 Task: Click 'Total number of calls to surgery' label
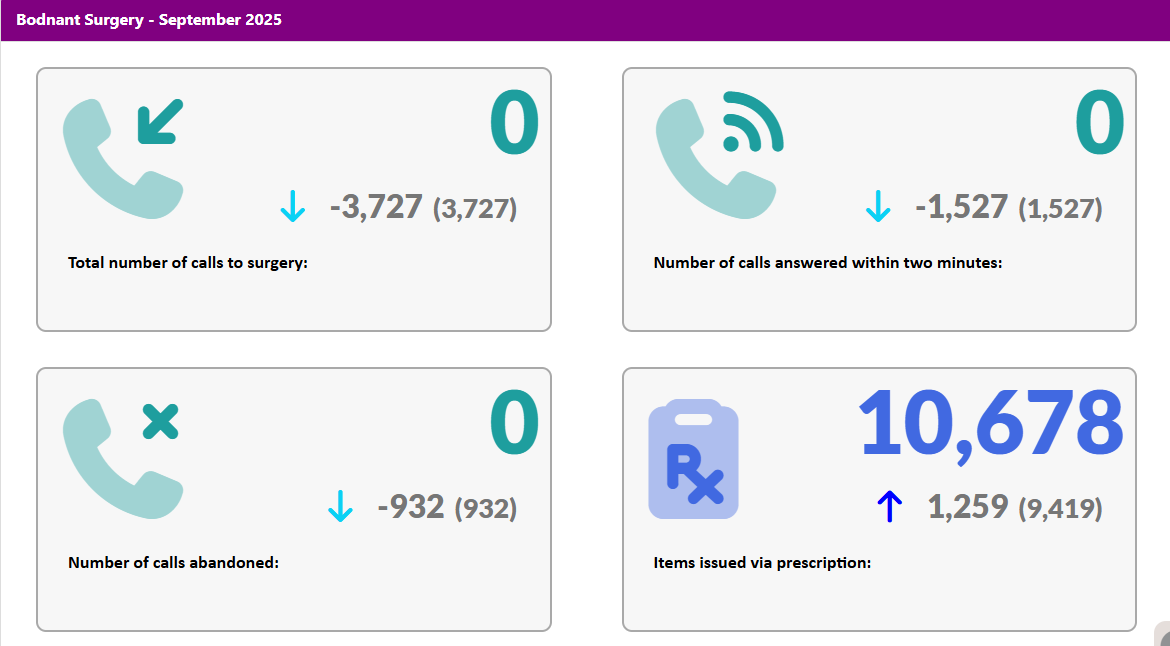point(188,263)
